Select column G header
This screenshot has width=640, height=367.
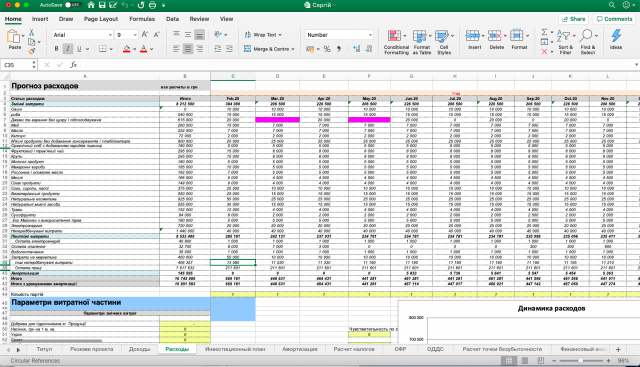411,76
